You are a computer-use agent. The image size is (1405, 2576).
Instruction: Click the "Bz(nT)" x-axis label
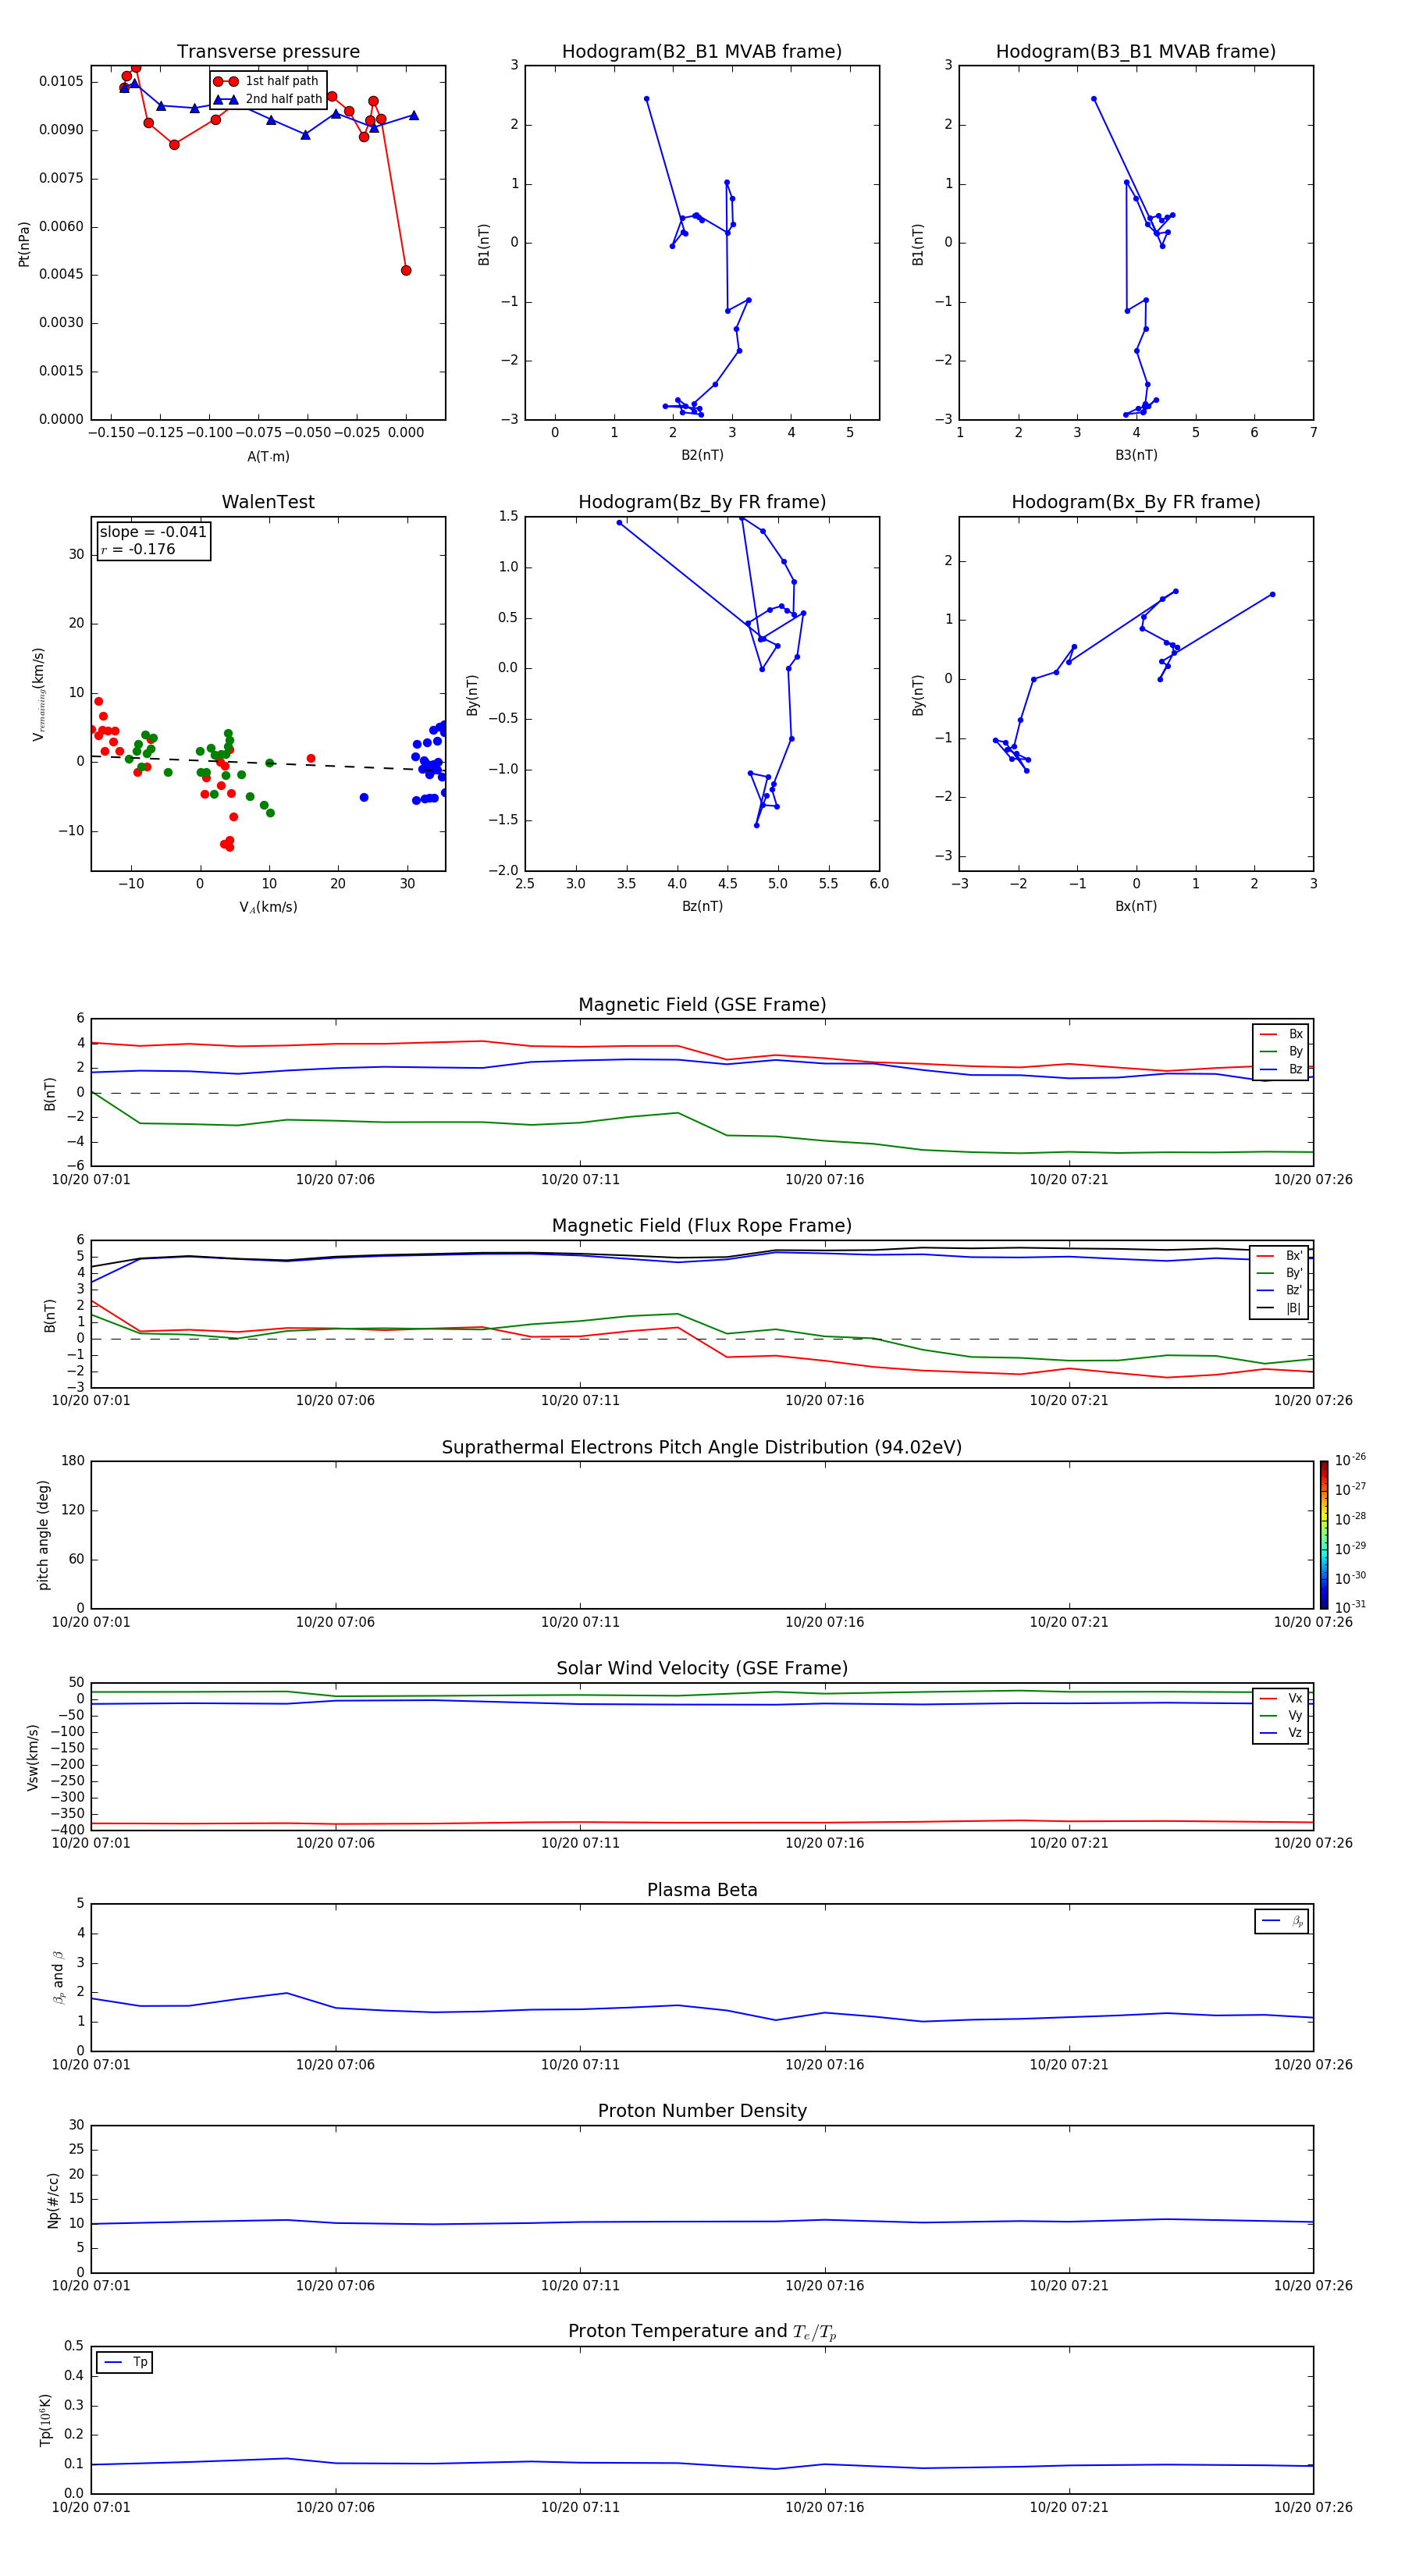[702, 906]
